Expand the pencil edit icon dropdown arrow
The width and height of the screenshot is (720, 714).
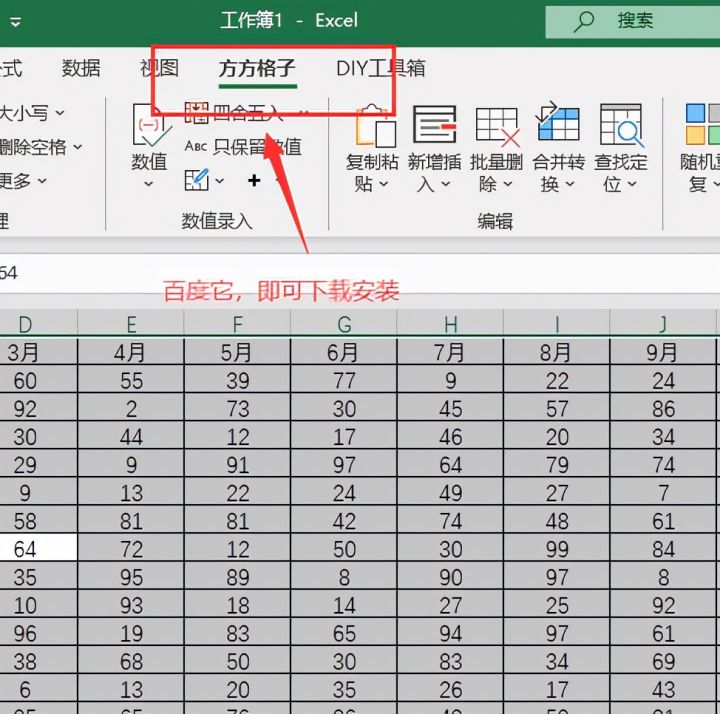coord(219,180)
